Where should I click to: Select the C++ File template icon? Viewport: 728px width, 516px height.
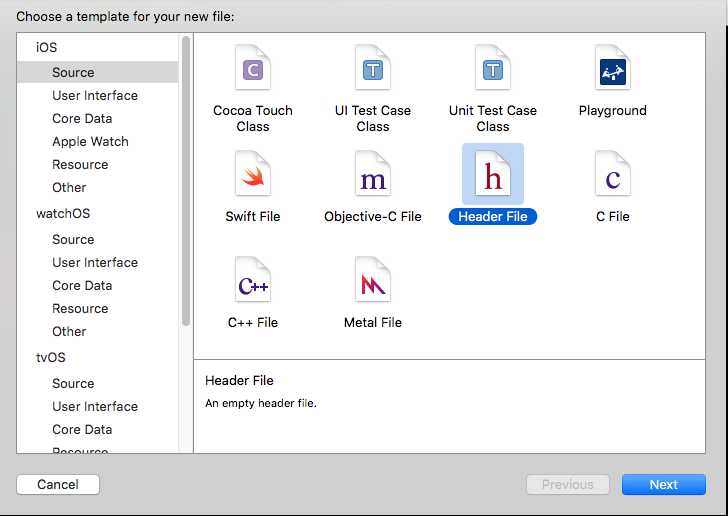[x=253, y=280]
